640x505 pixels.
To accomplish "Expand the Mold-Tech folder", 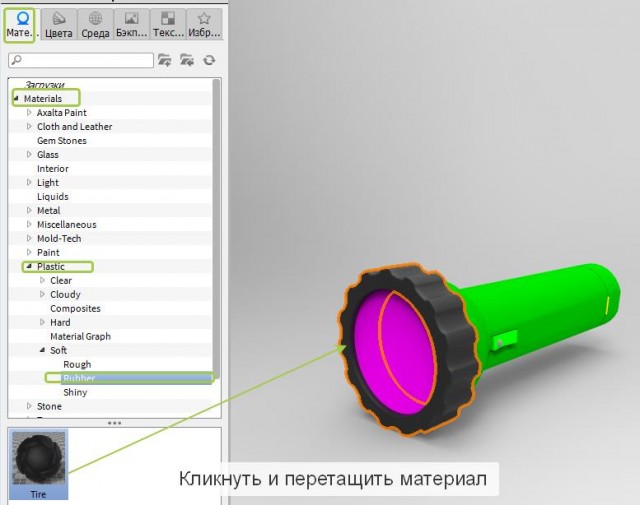I will point(29,238).
